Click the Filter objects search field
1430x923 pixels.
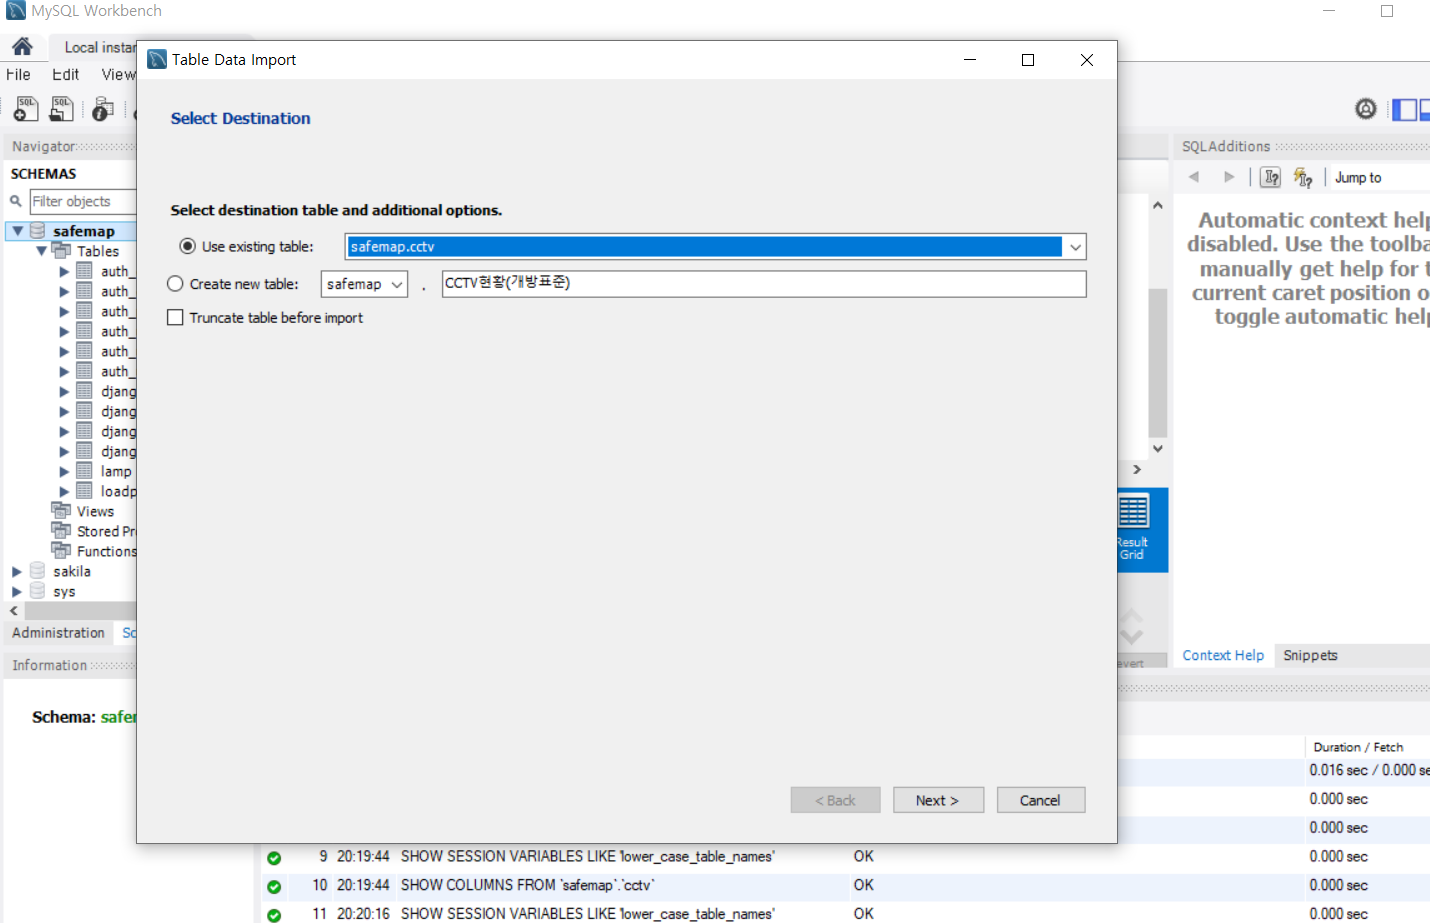pos(82,201)
